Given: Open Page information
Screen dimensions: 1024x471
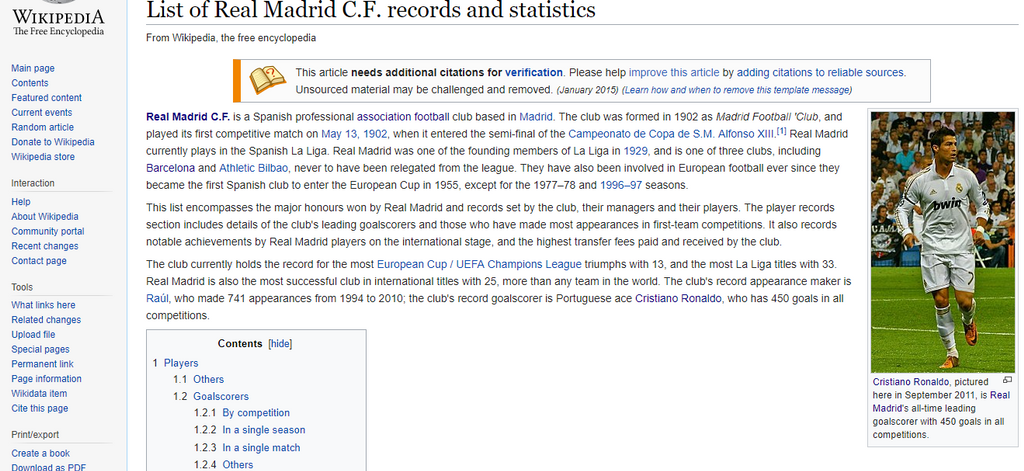Looking at the screenshot, I should tap(46, 379).
